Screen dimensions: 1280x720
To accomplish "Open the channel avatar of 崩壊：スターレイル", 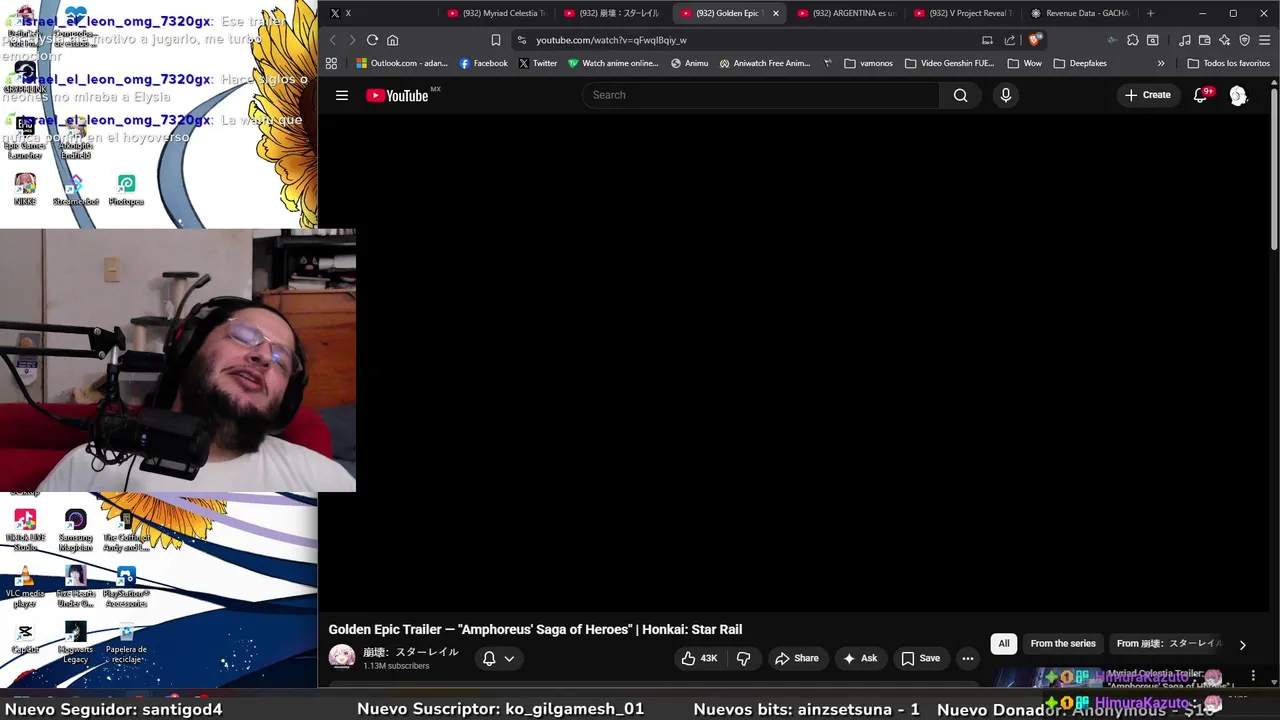I will click(x=342, y=657).
